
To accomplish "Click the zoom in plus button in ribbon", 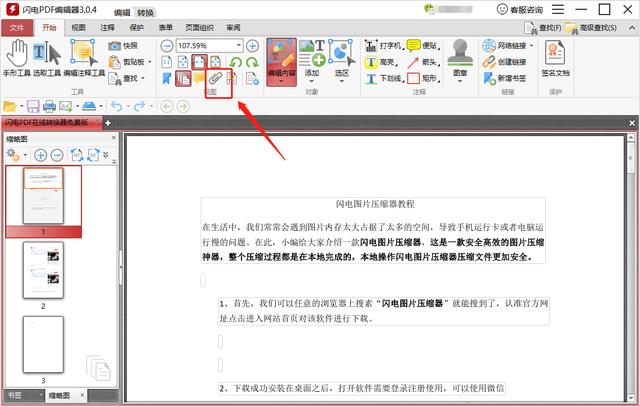I will coord(252,46).
